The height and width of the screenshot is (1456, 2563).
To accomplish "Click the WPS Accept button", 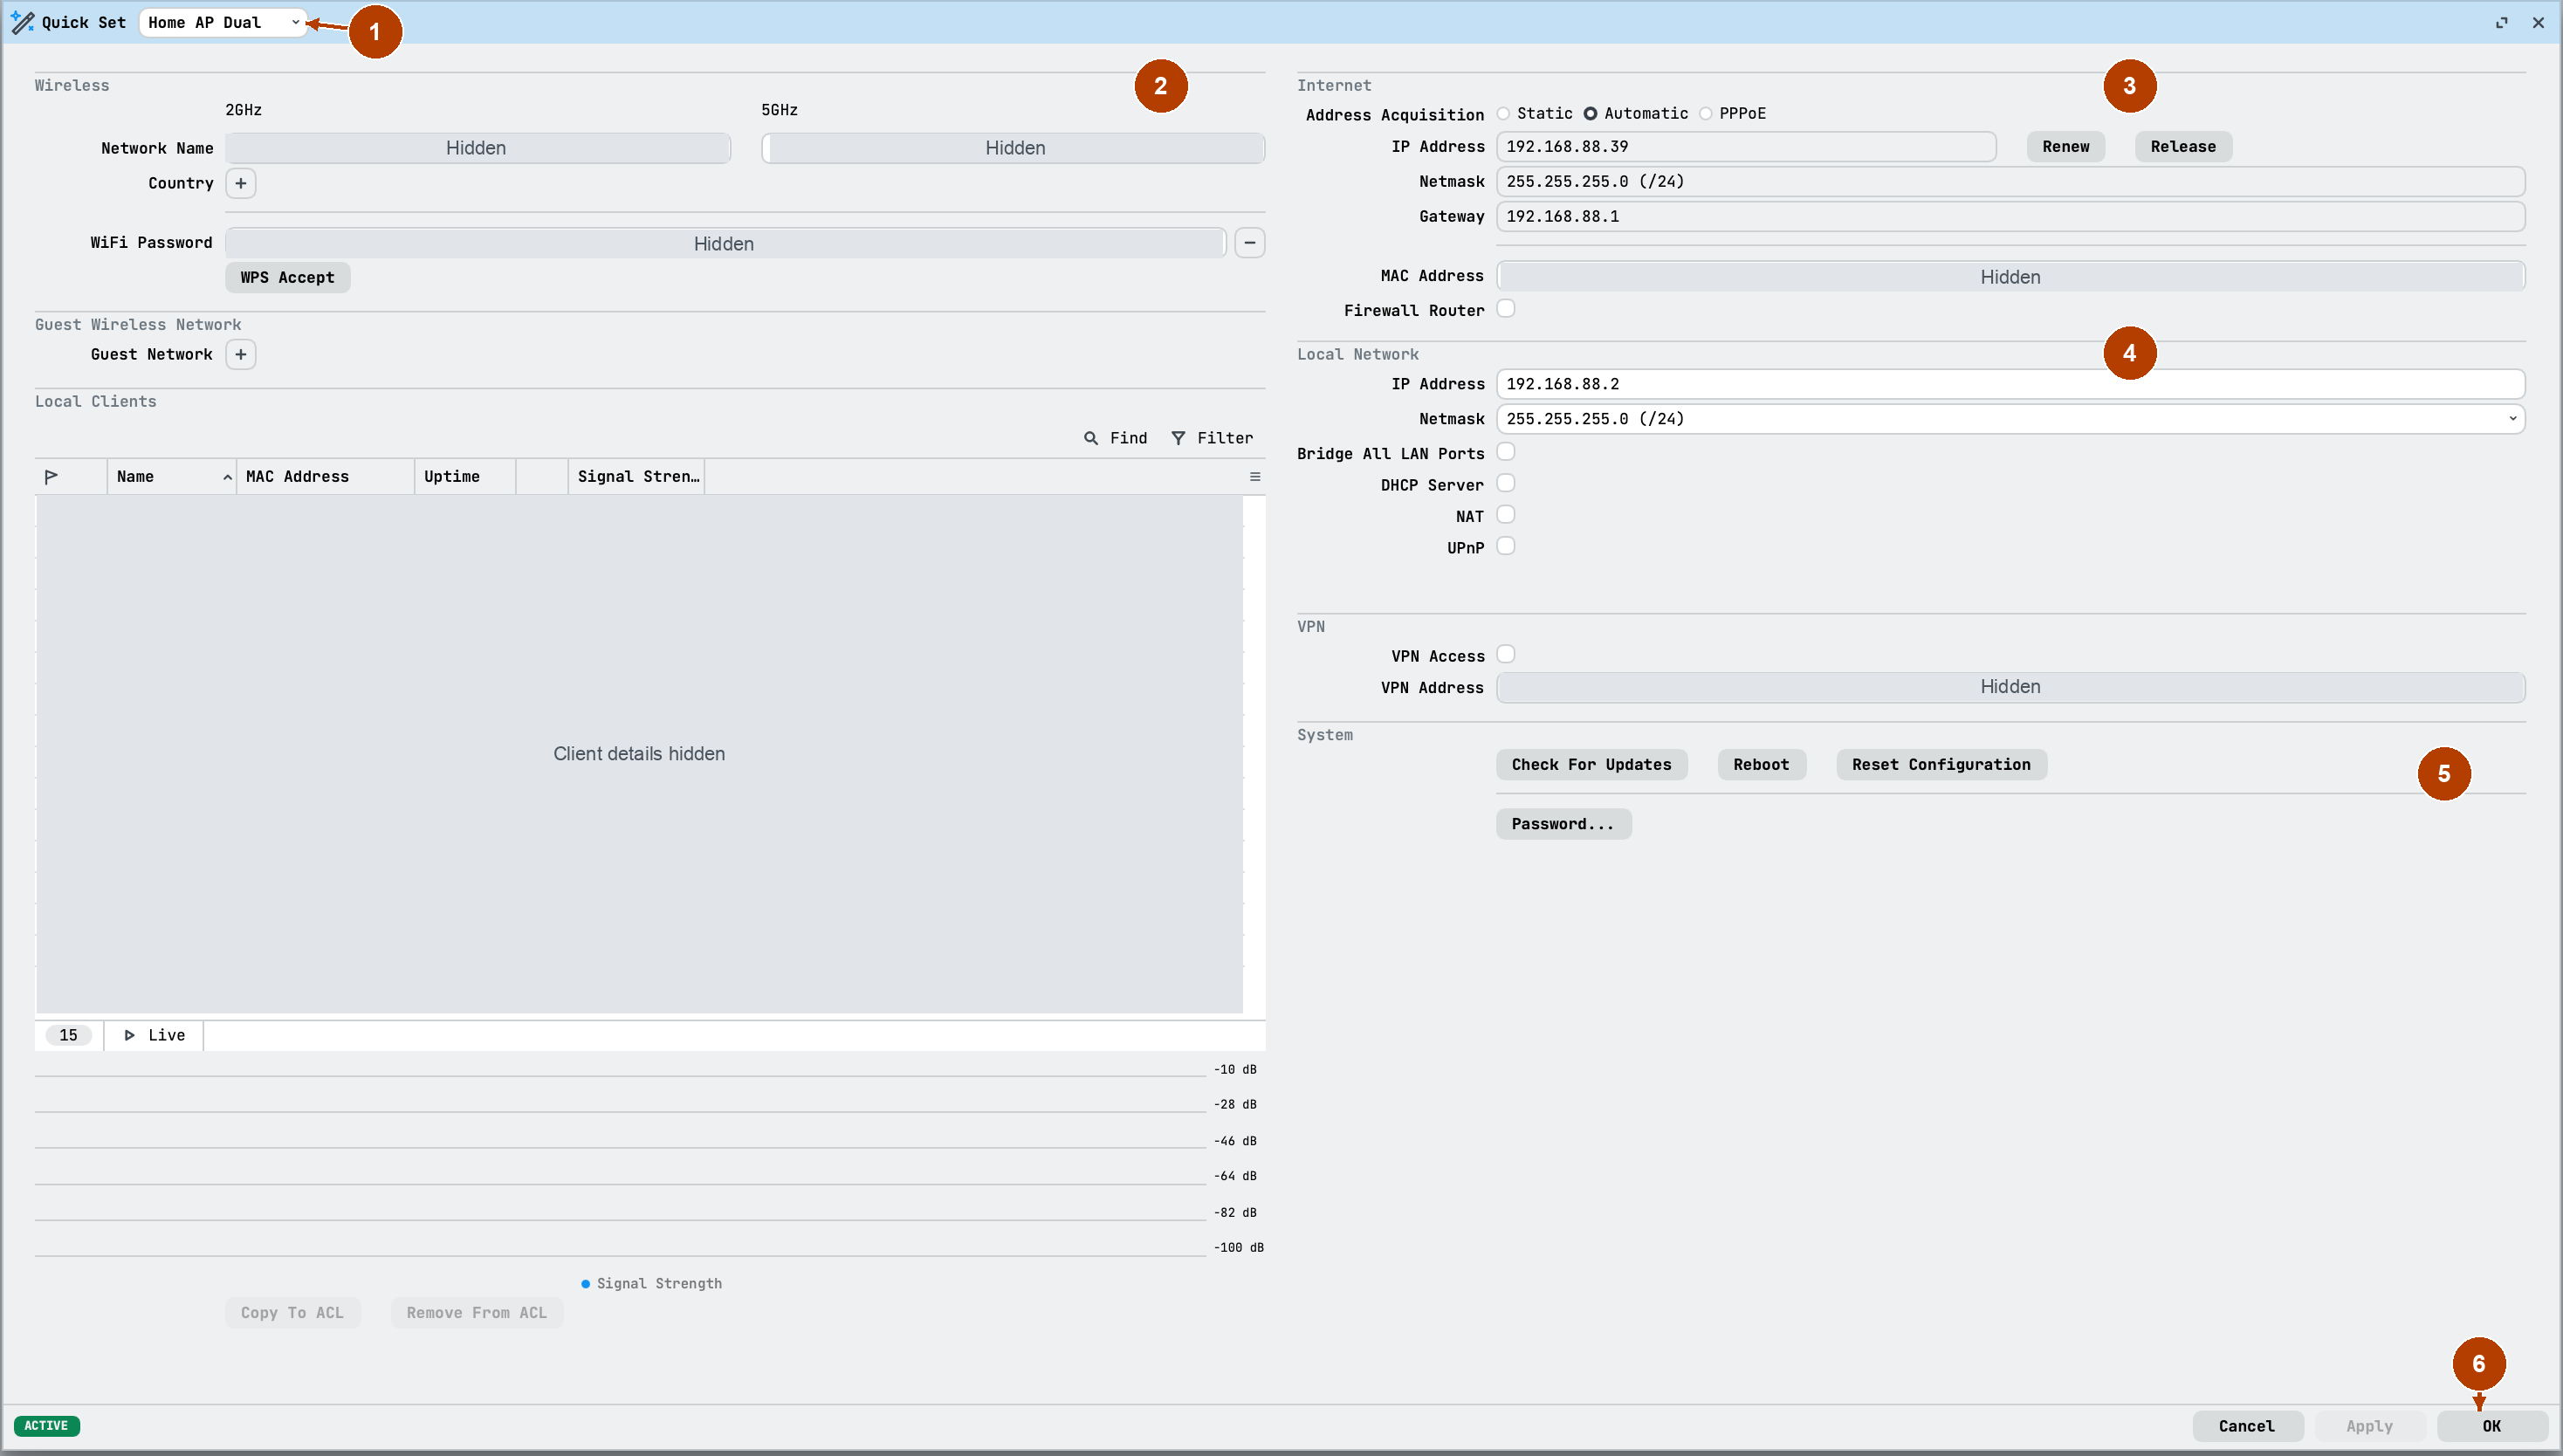I will pos(287,277).
